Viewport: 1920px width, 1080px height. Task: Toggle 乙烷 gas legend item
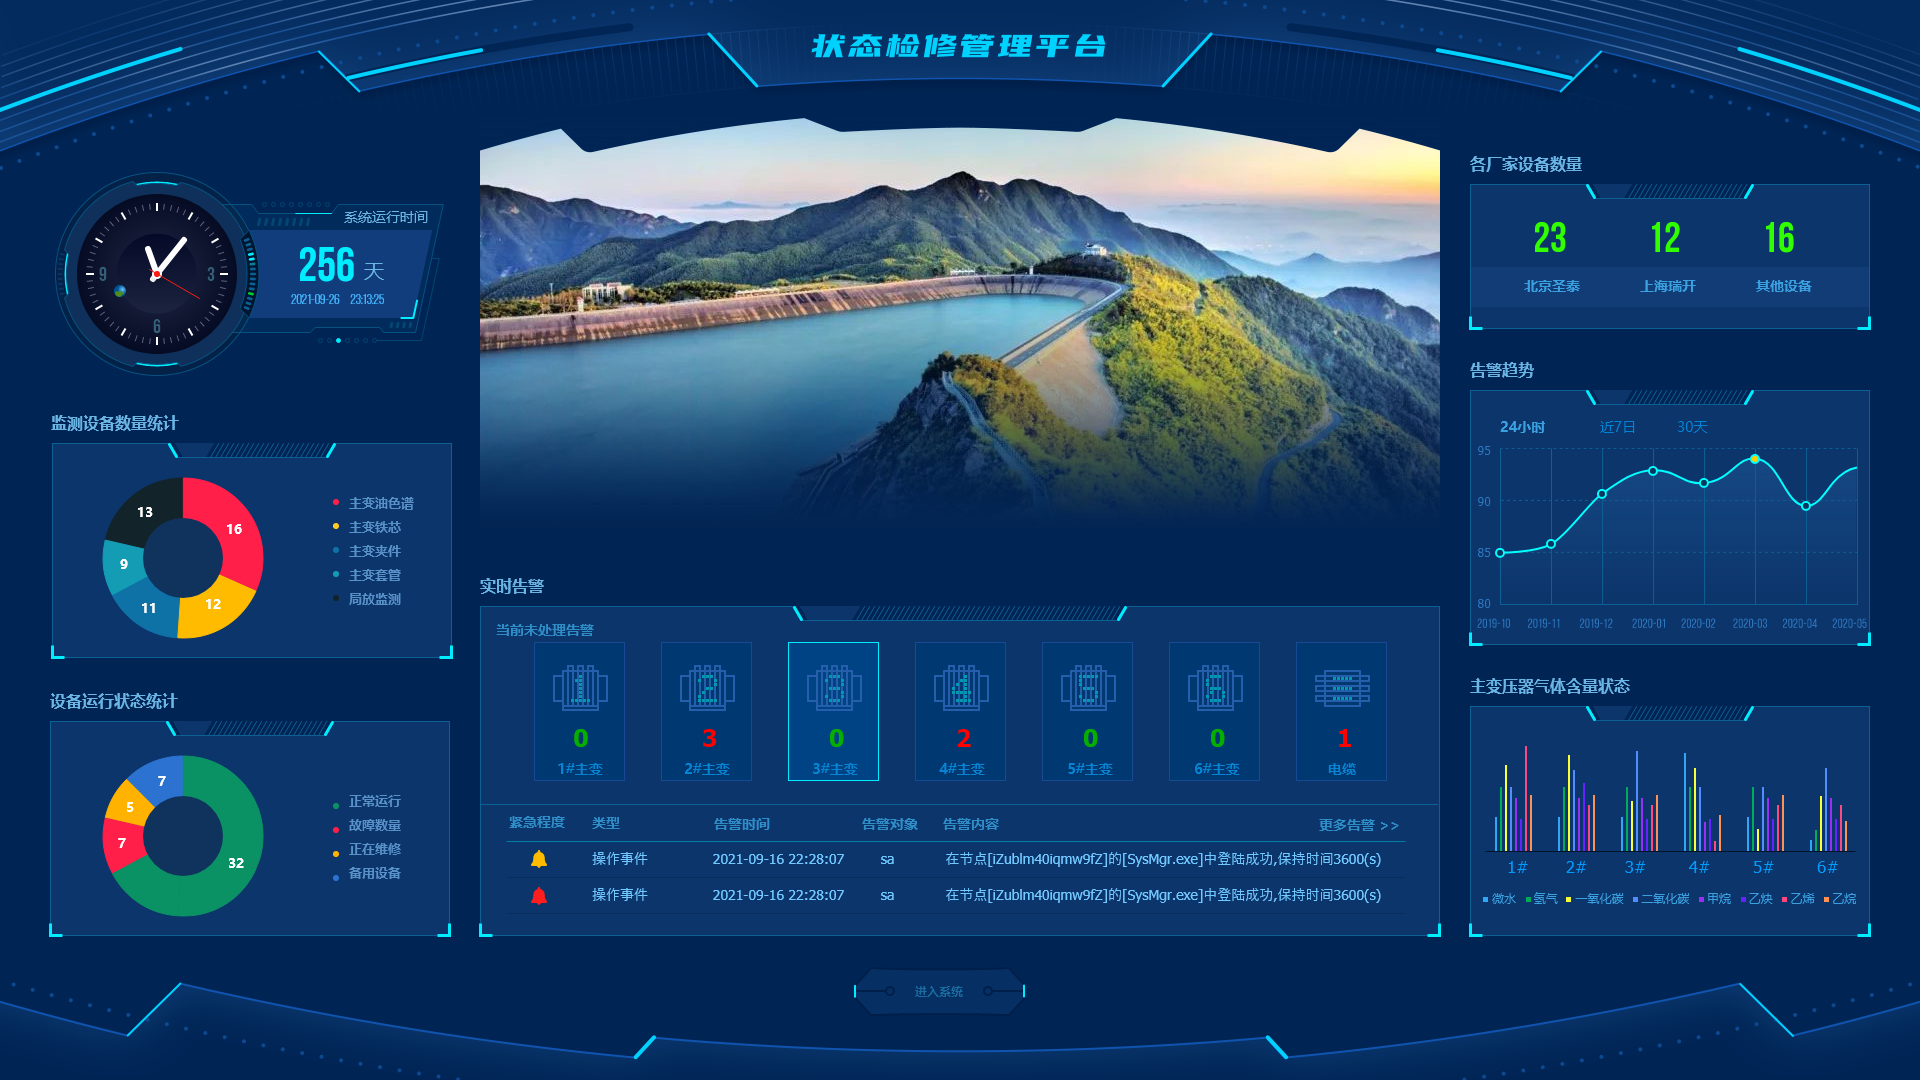[1840, 899]
